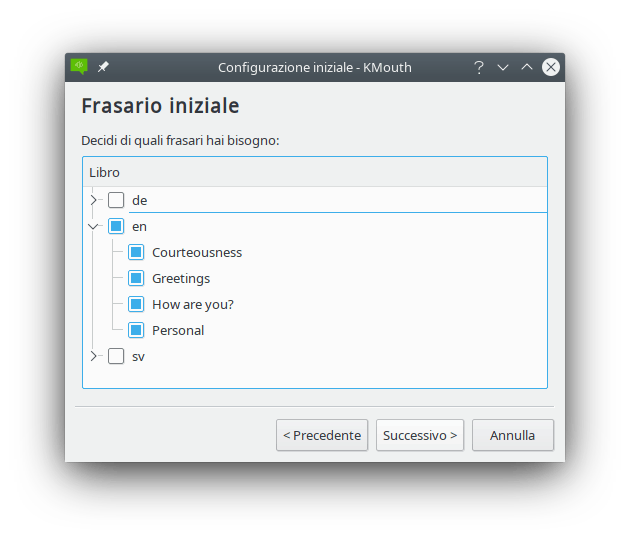Minimize the window with the down chevron
The height and width of the screenshot is (539, 630).
[x=503, y=67]
